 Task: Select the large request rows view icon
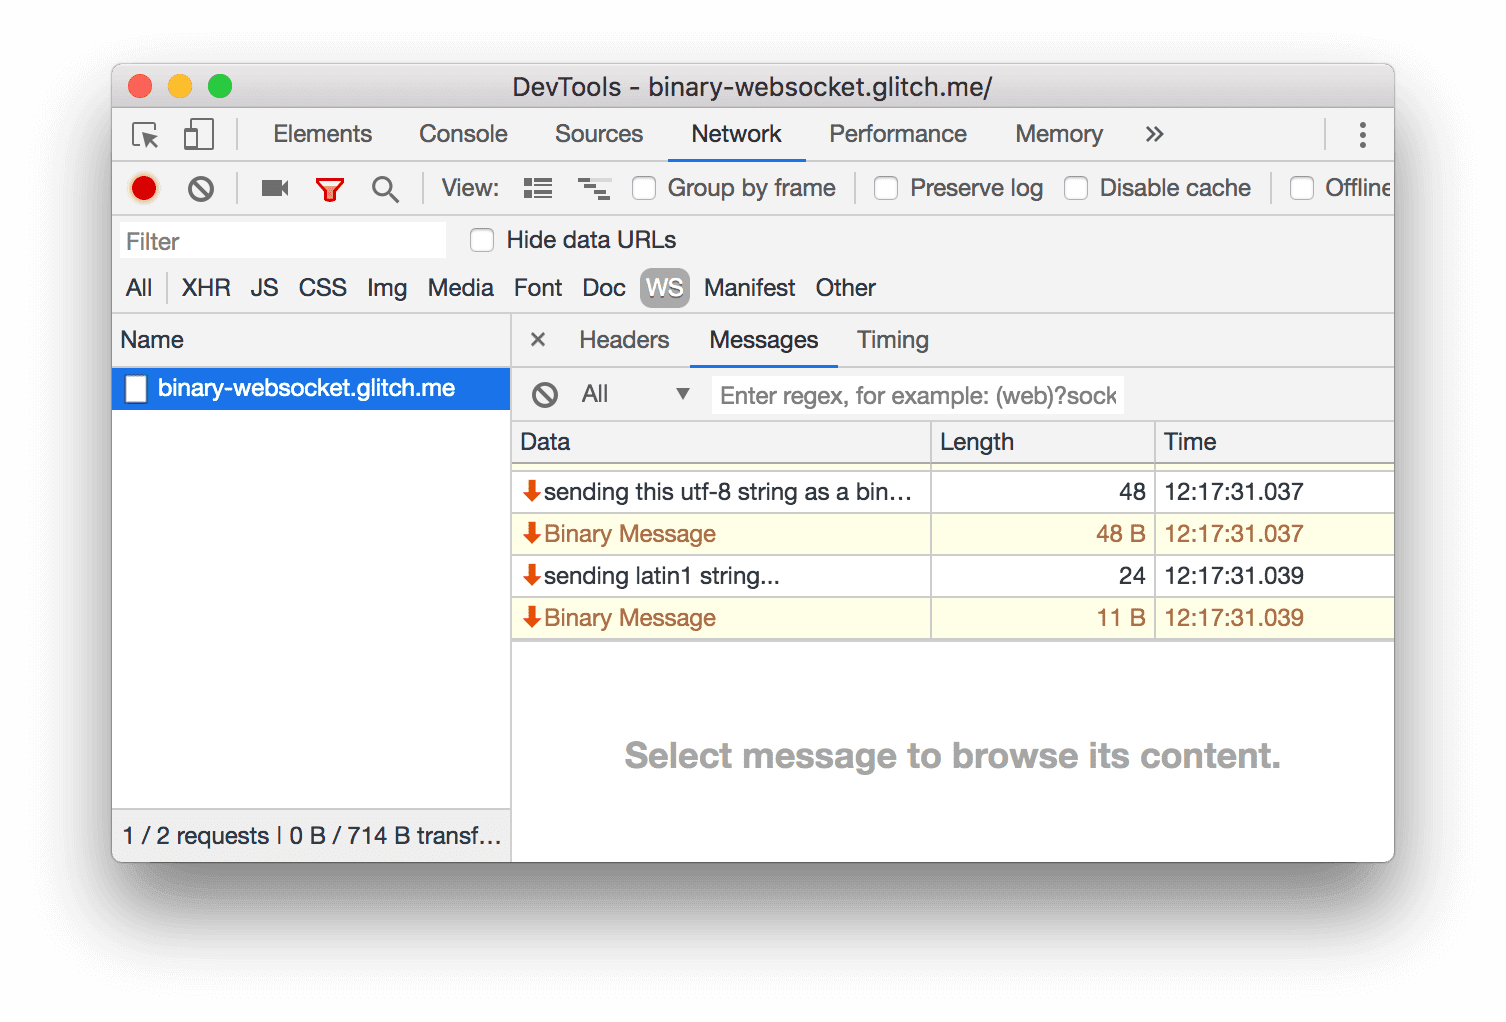tap(537, 188)
